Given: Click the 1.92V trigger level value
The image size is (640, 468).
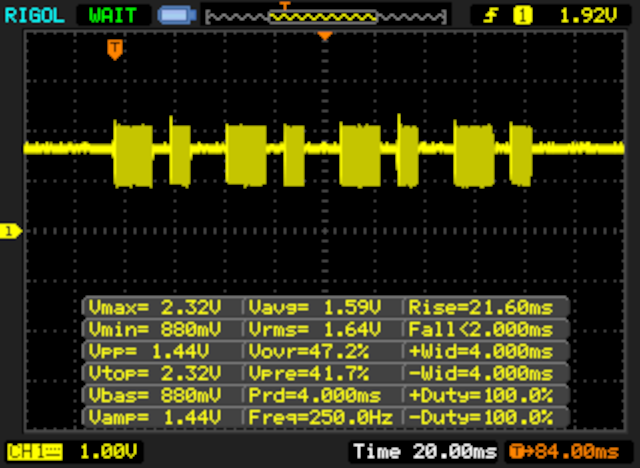Looking at the screenshot, I should 588,16.
